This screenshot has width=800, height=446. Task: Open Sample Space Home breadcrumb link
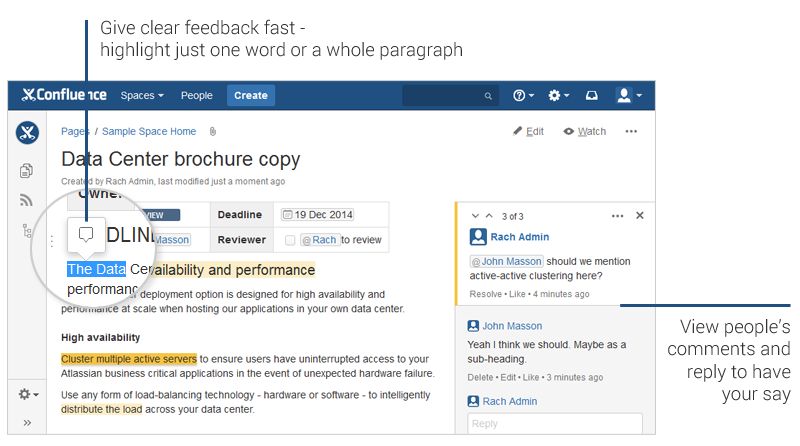tap(149, 131)
